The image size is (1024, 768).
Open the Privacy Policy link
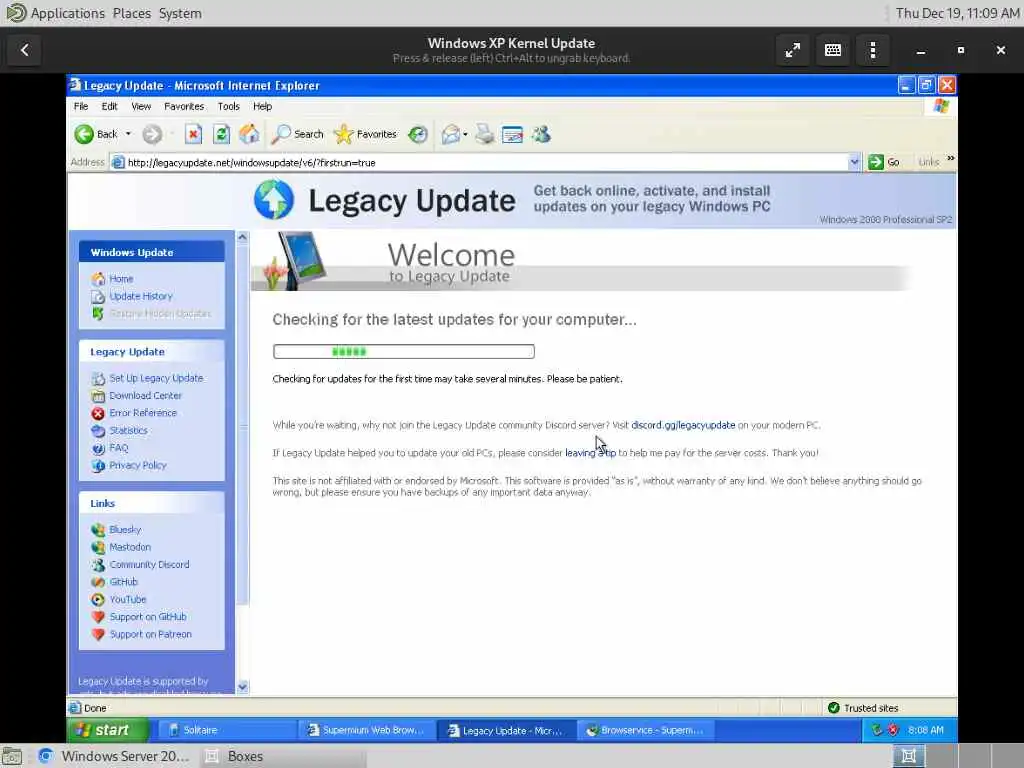(x=138, y=465)
